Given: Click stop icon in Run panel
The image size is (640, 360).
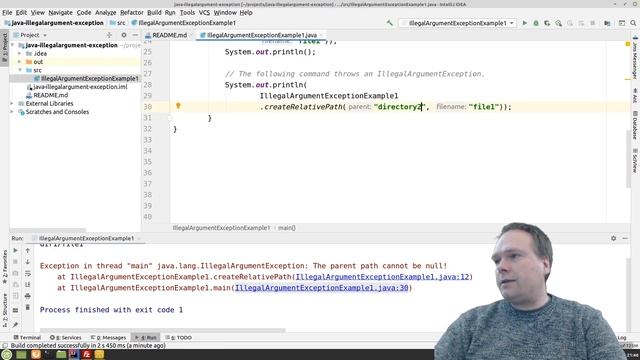Looking at the screenshot, I should (x=15, y=262).
